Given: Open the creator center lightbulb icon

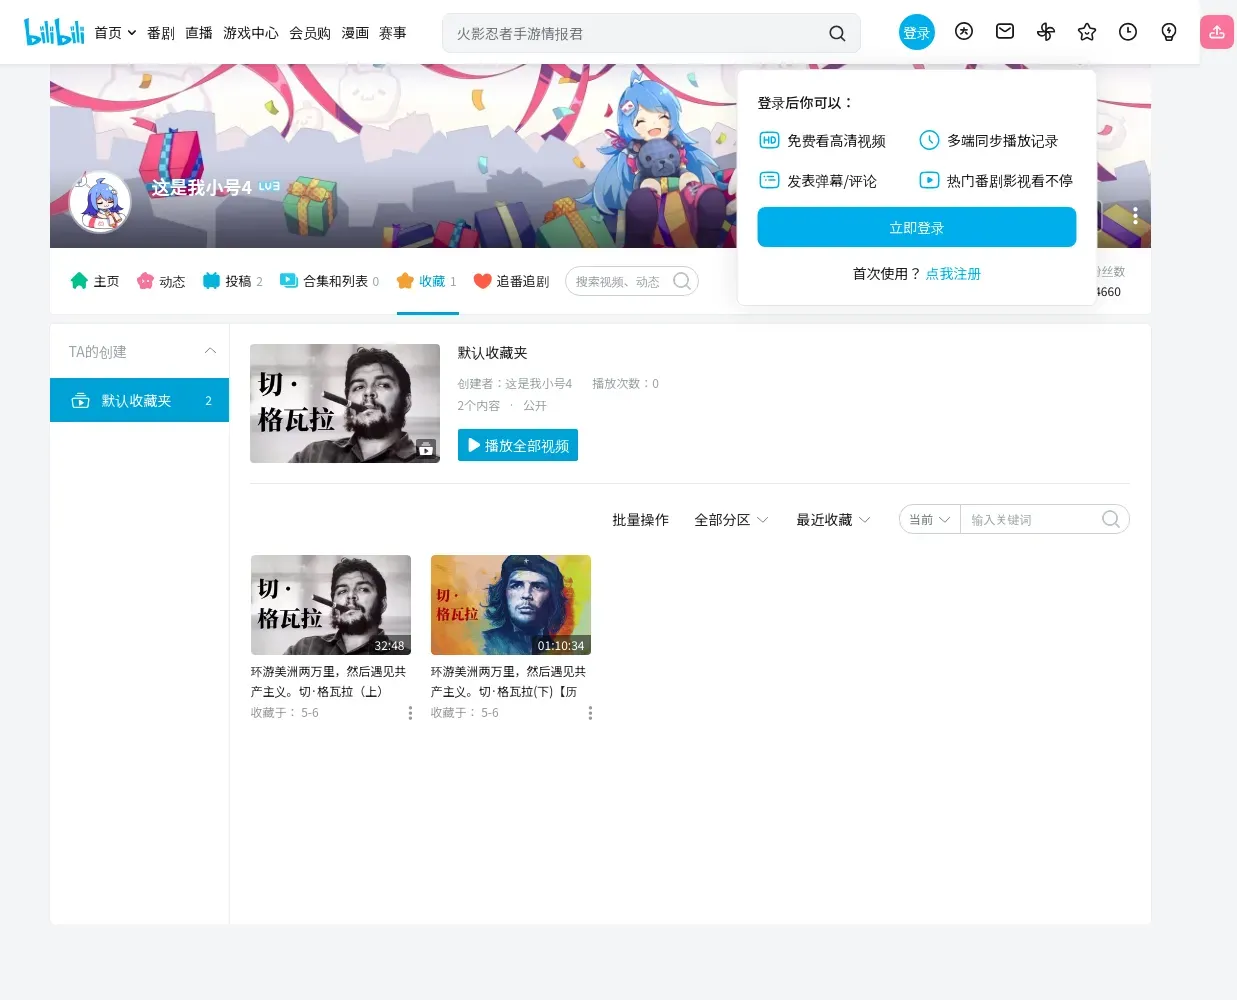Looking at the screenshot, I should click(x=1169, y=32).
